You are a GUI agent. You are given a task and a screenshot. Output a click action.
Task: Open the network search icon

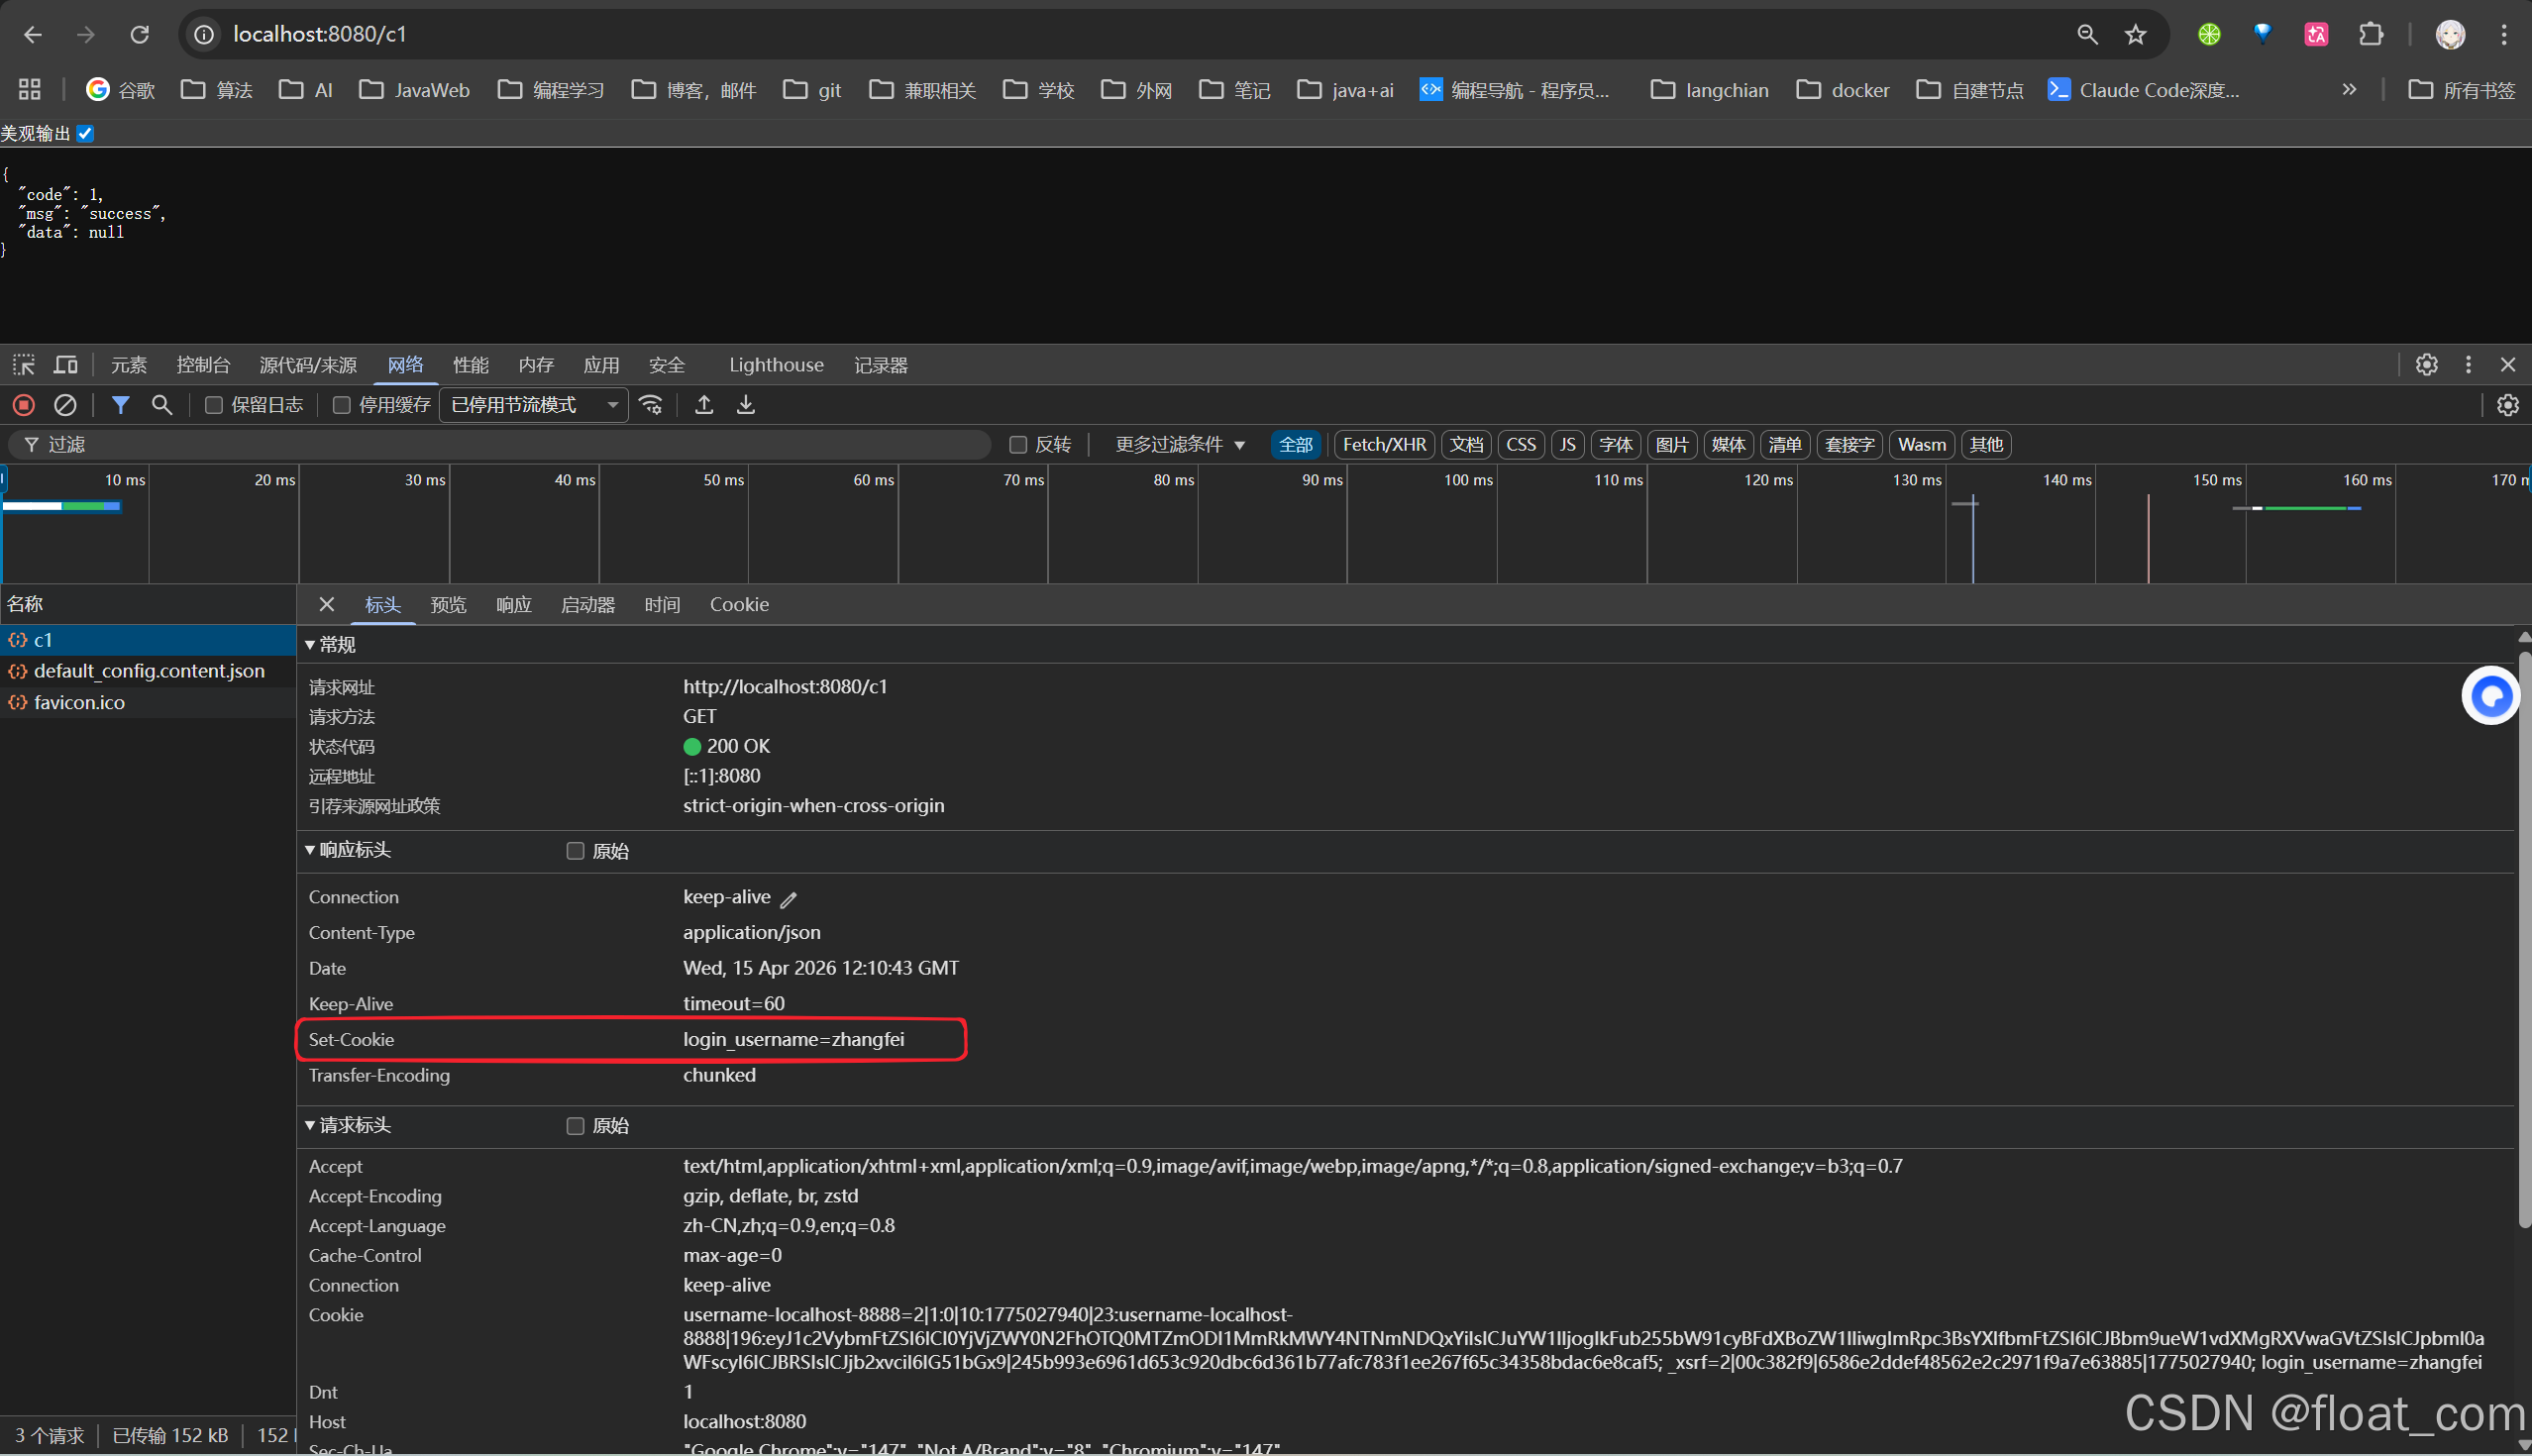(x=162, y=405)
